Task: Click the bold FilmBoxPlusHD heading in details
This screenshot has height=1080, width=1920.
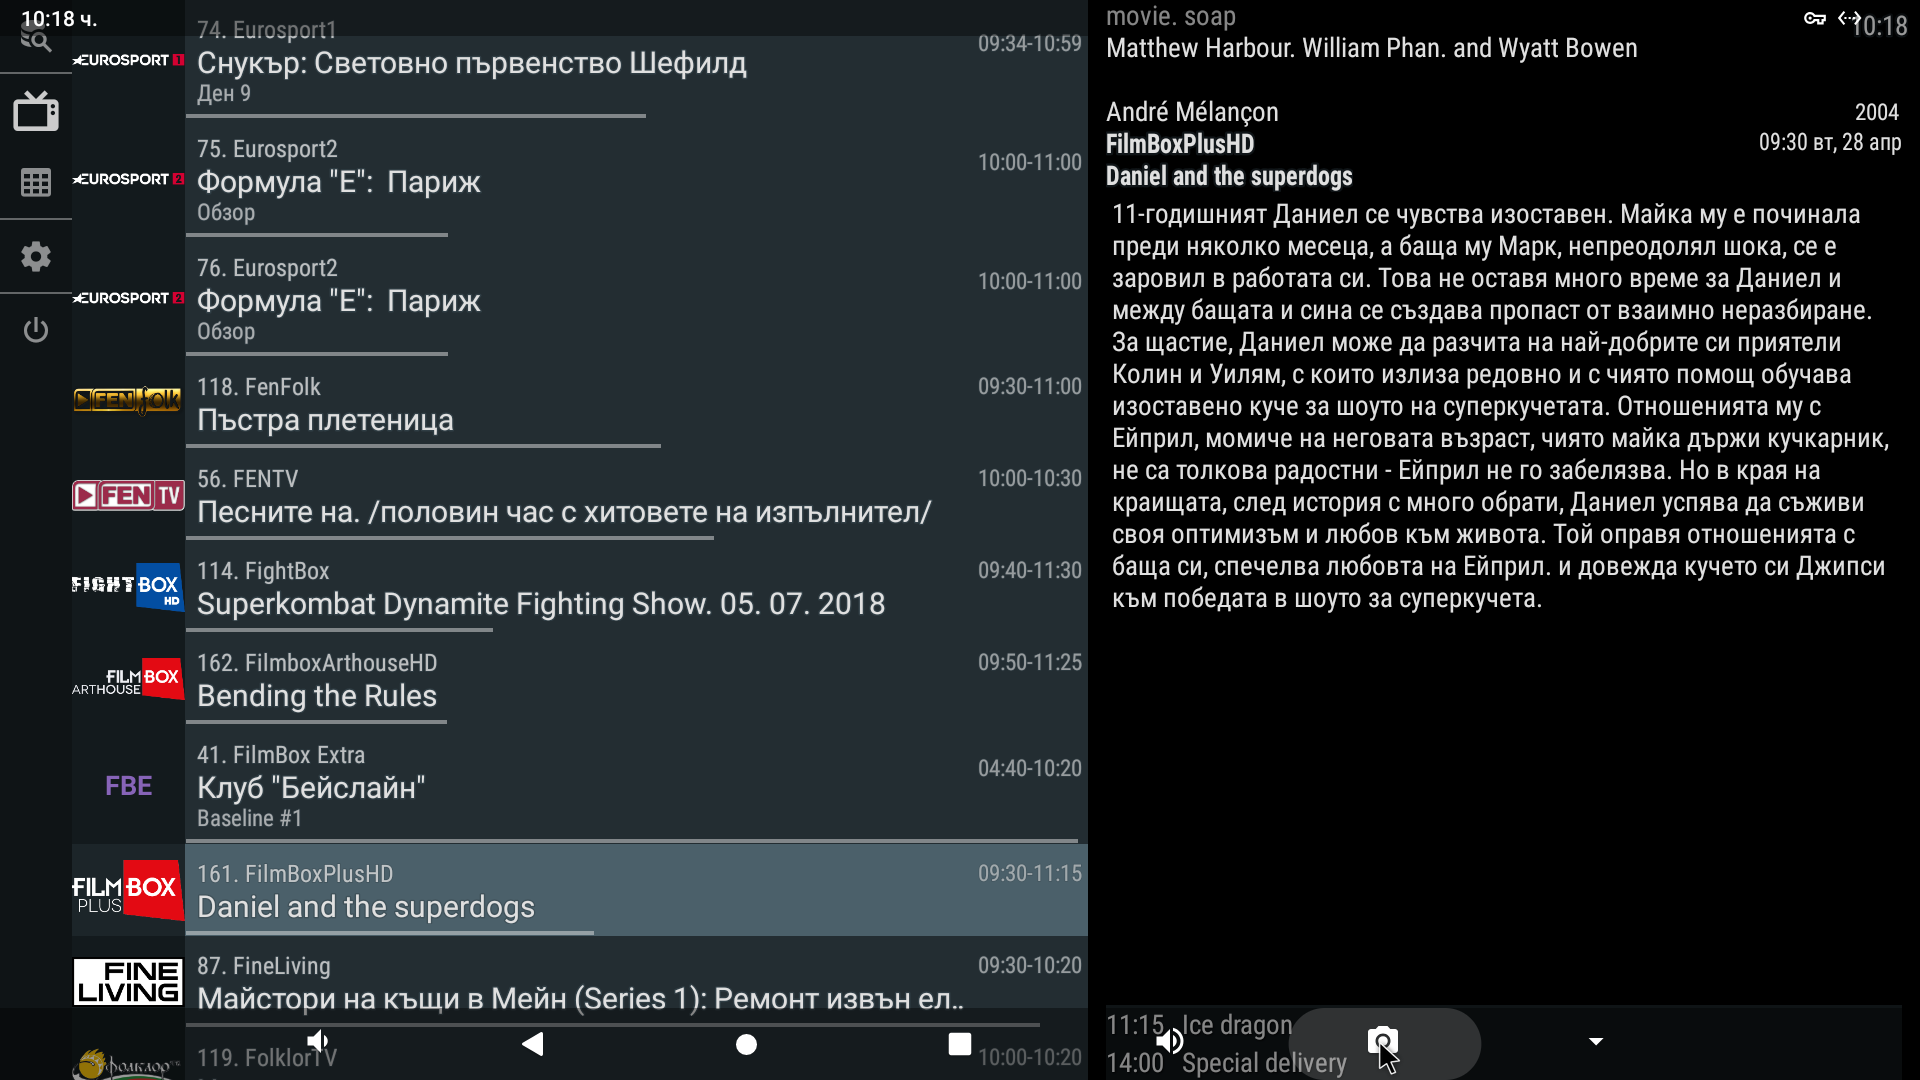Action: [x=1180, y=144]
